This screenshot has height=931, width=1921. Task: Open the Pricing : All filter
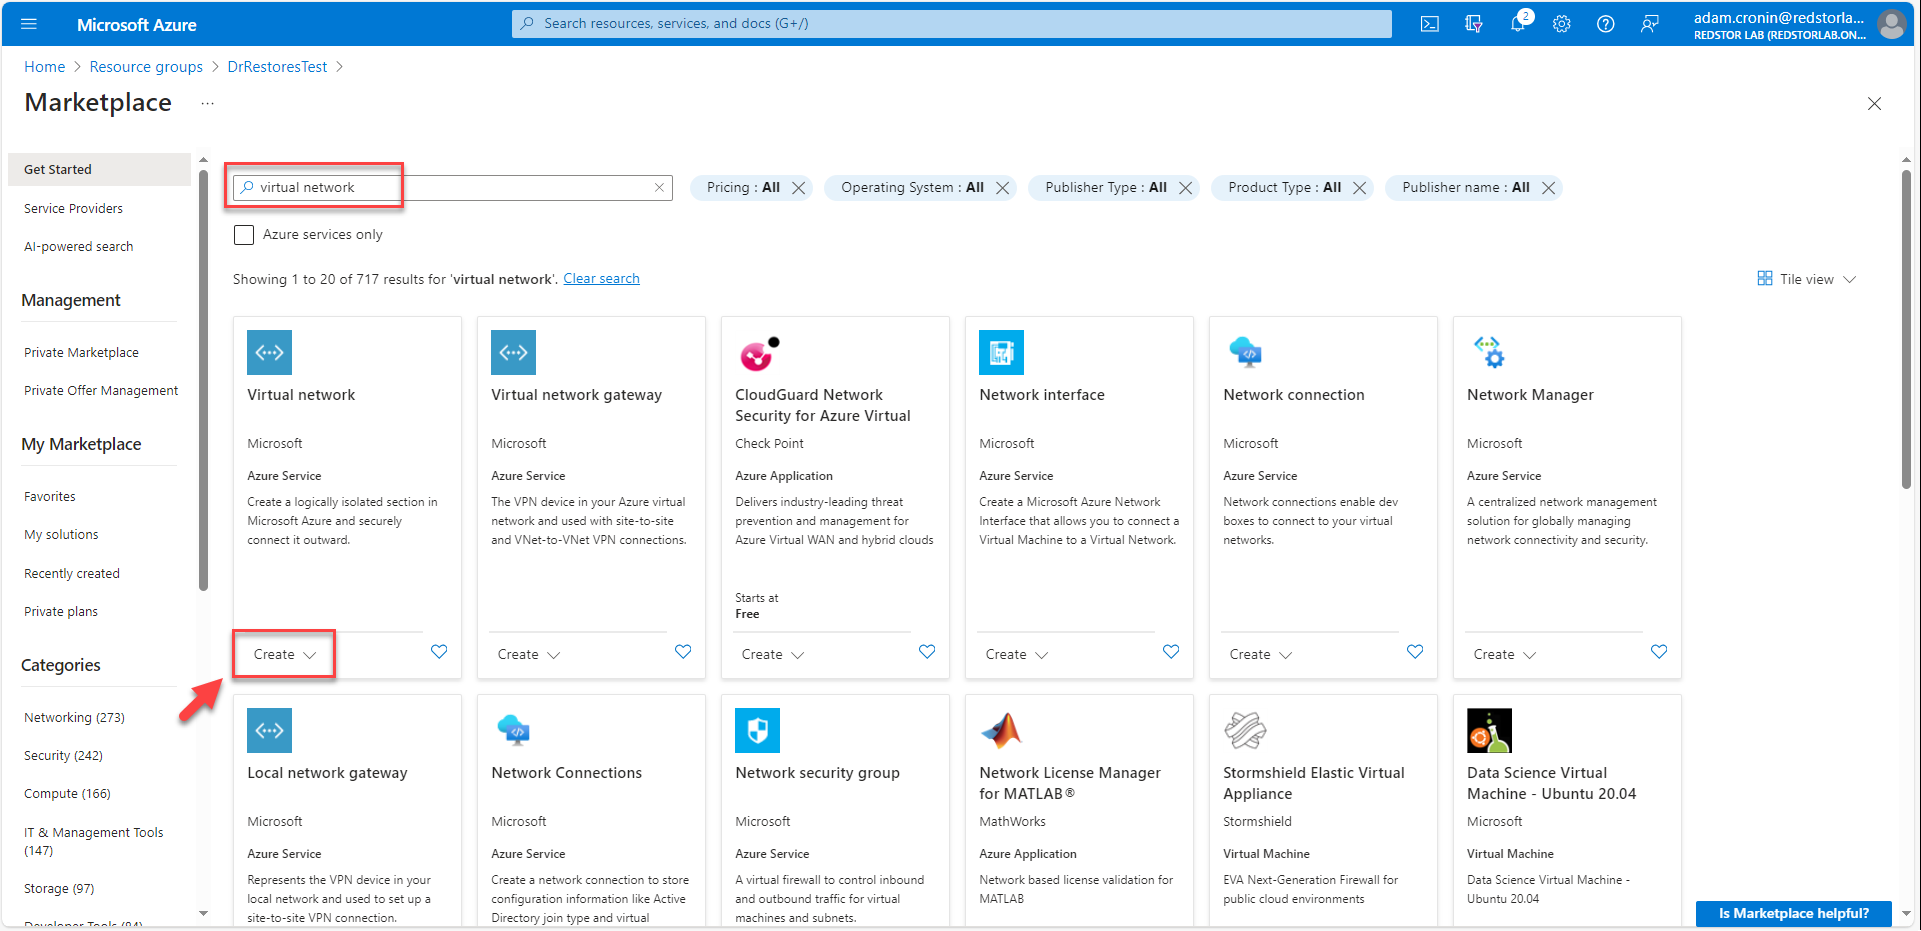(x=743, y=188)
